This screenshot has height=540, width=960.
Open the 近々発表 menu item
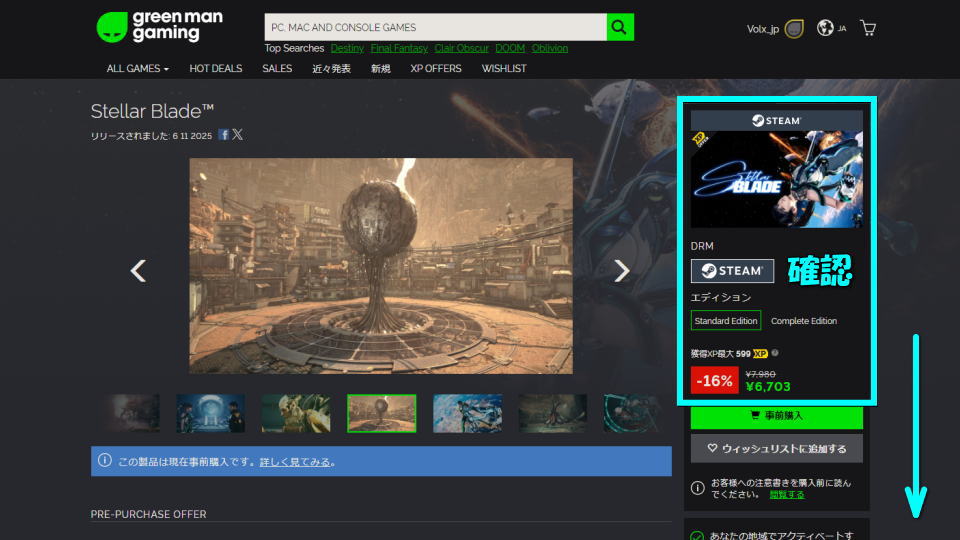331,69
